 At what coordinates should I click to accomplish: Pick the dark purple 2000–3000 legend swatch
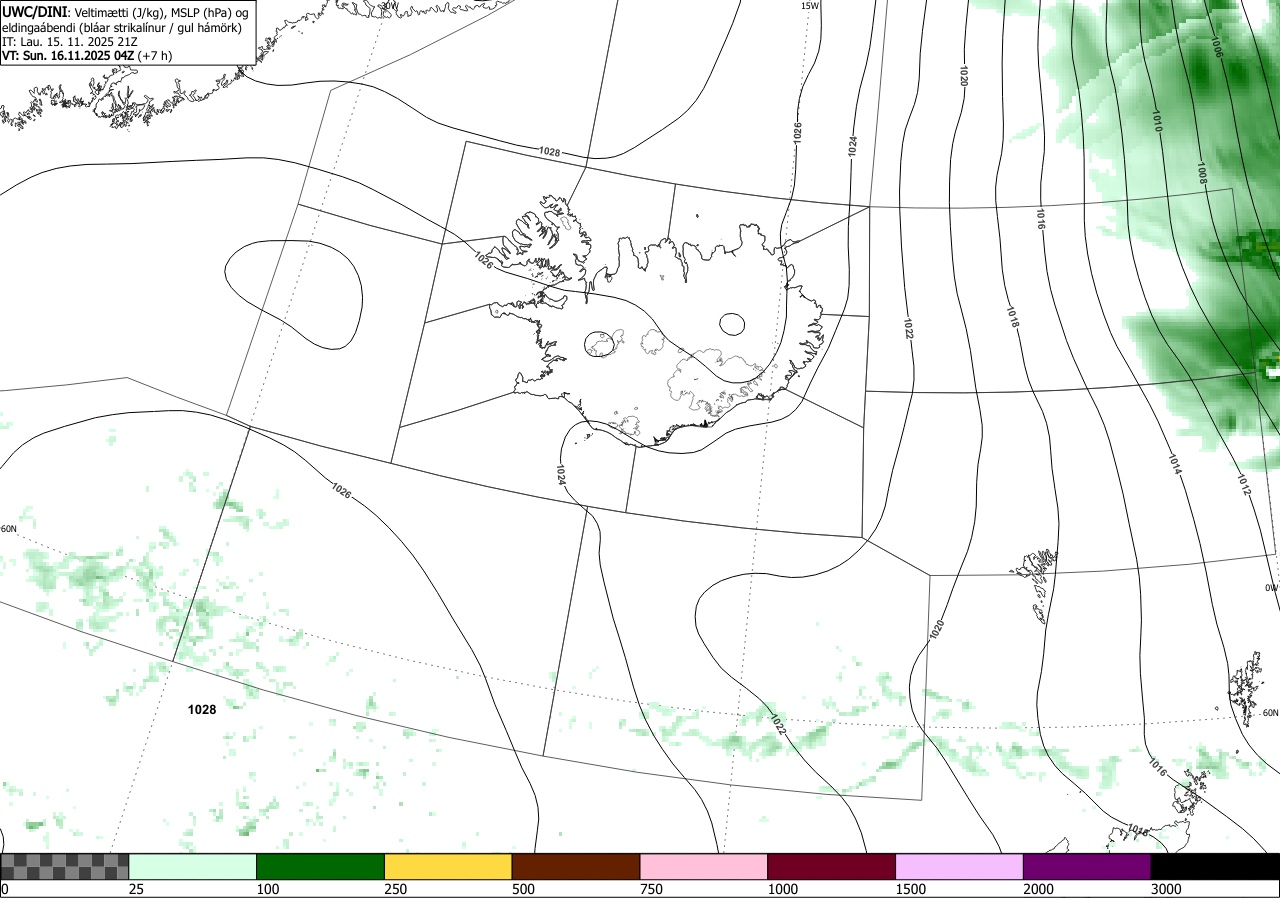1087,866
